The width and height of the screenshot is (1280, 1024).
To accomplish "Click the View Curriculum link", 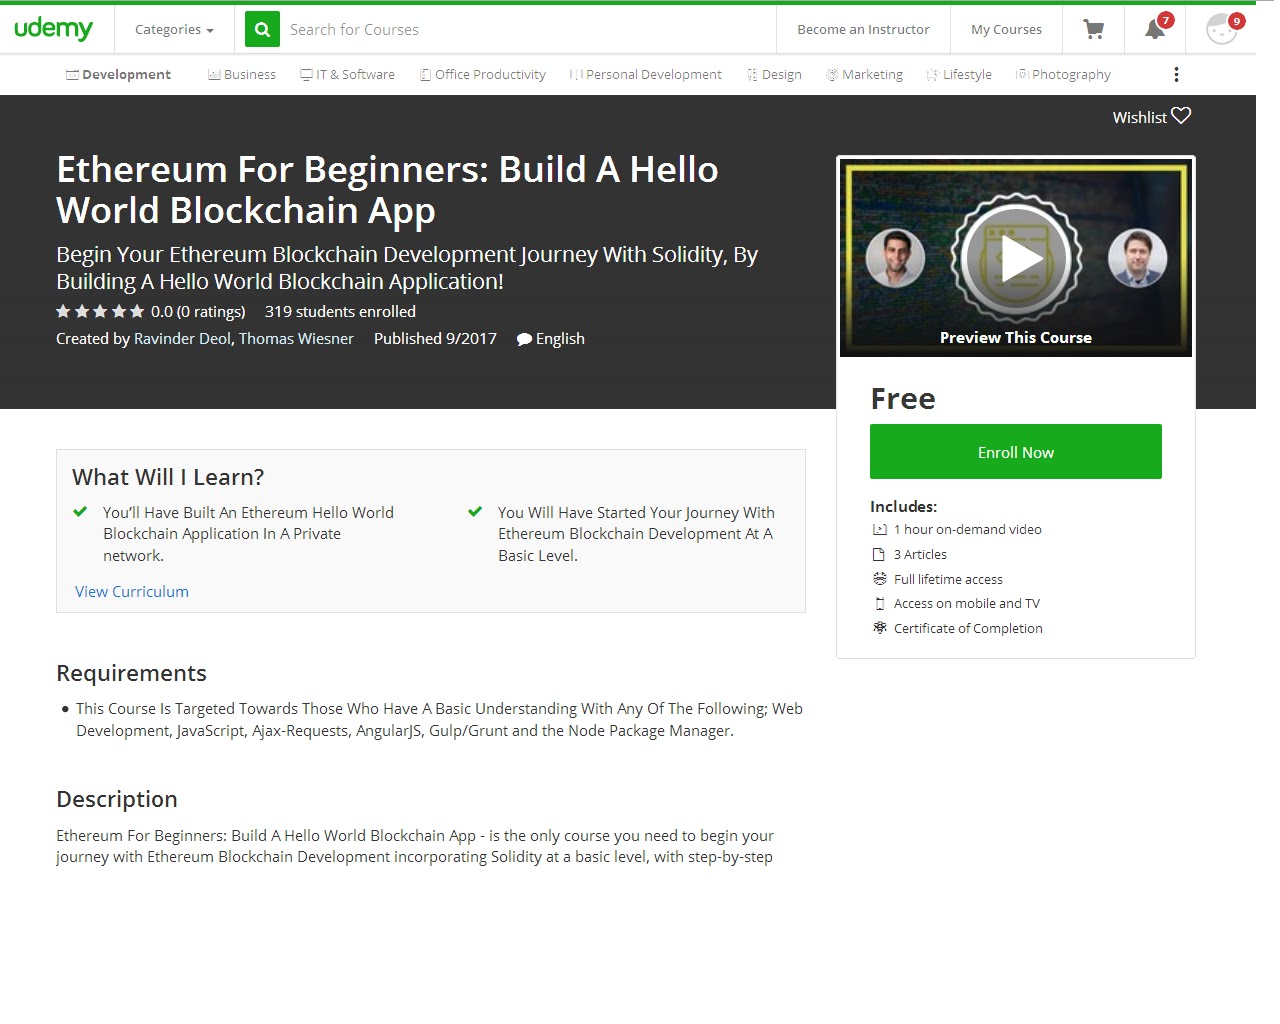I will (x=132, y=592).
